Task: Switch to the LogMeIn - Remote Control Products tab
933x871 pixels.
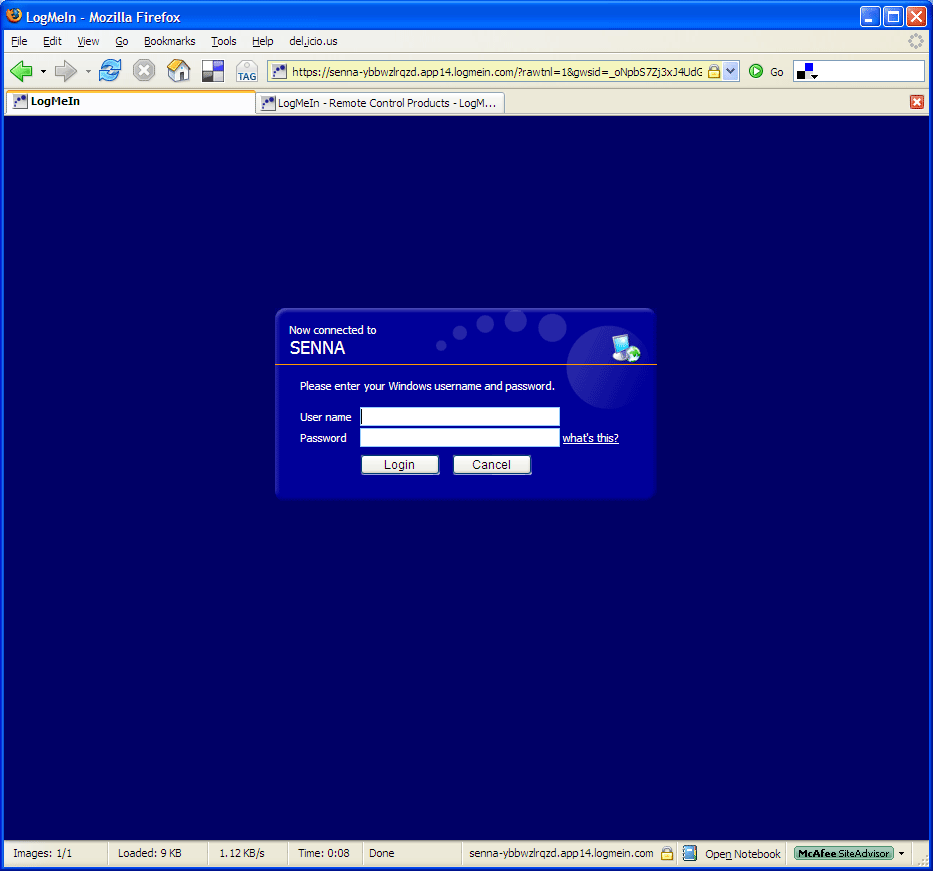Action: click(x=380, y=103)
